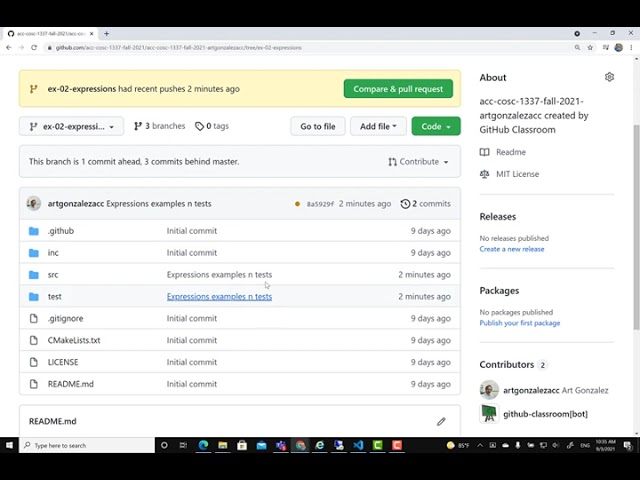Image resolution: width=640 pixels, height=480 pixels.
Task: Open Chrome three-dot menu
Action: point(631,47)
